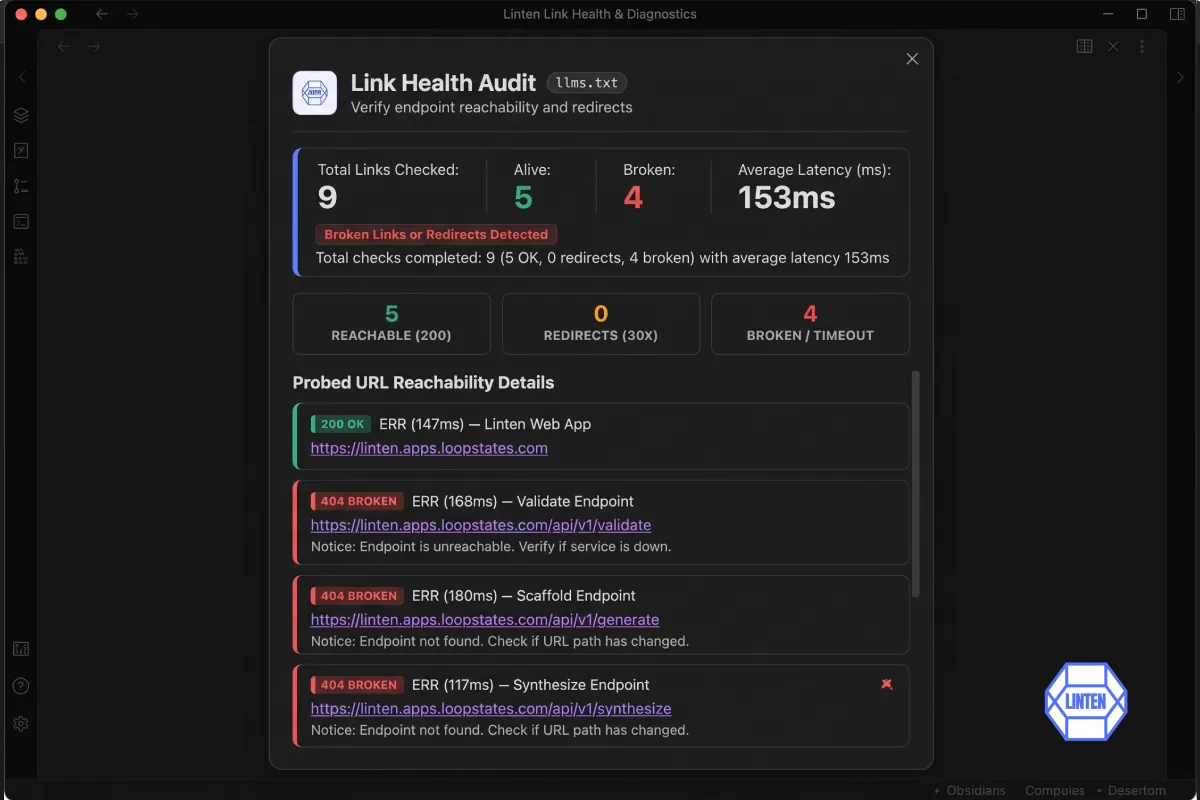Open the branch graph icon in sidebar
The image size is (1200, 800).
click(x=21, y=186)
